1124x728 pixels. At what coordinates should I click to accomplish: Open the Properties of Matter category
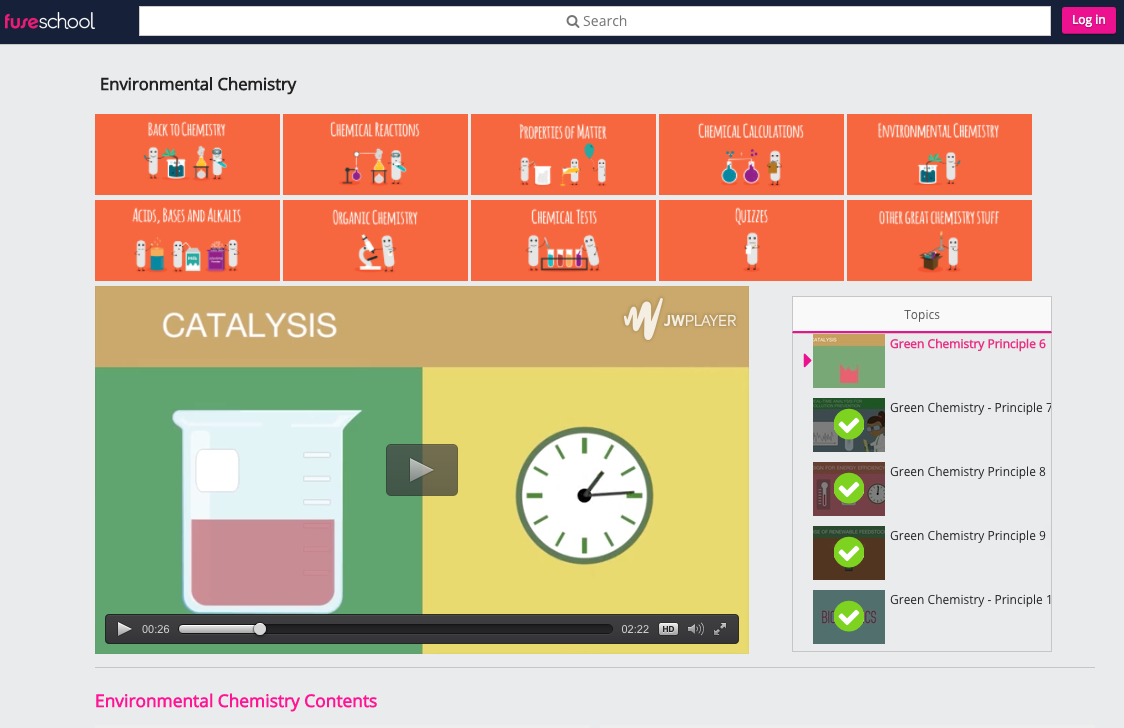pos(563,154)
